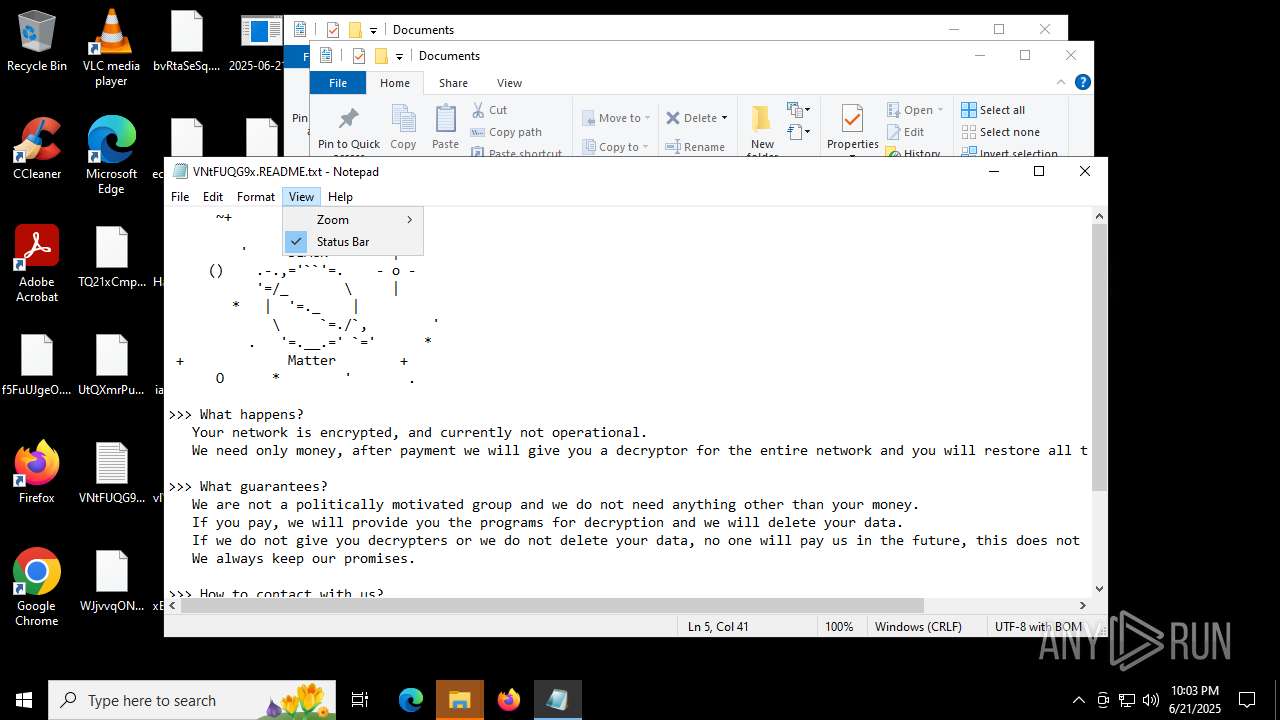Screen dimensions: 1280x720
Task: Open Task View on taskbar
Action: tap(360, 700)
